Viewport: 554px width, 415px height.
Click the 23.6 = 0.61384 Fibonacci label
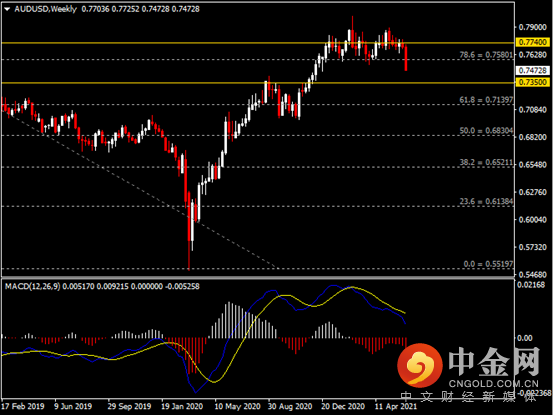(486, 201)
